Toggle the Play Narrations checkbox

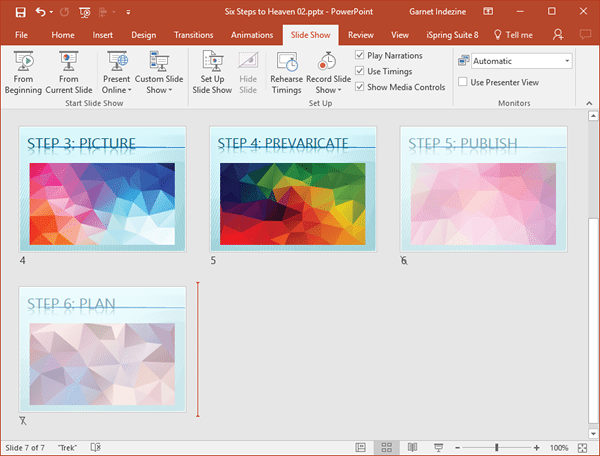point(361,55)
